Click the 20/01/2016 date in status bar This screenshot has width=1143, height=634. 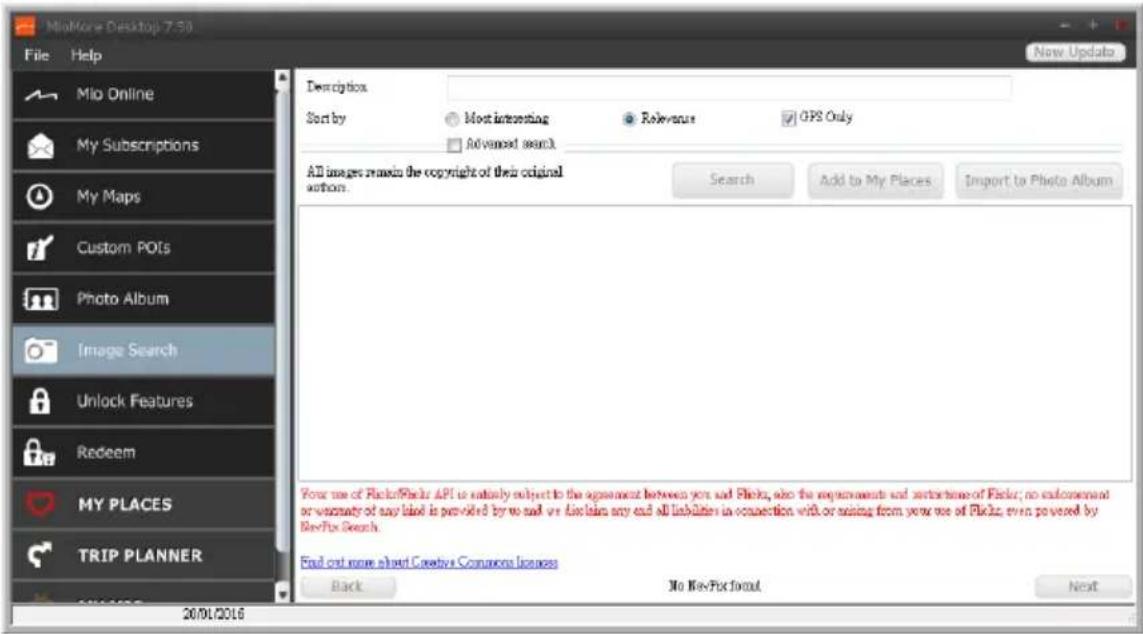coord(214,614)
